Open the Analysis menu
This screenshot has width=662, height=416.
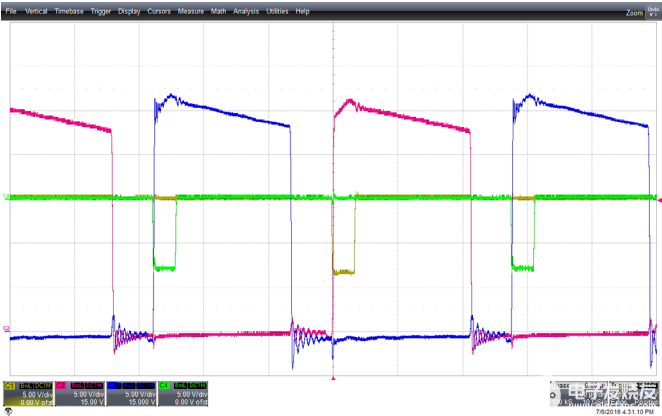pos(245,10)
